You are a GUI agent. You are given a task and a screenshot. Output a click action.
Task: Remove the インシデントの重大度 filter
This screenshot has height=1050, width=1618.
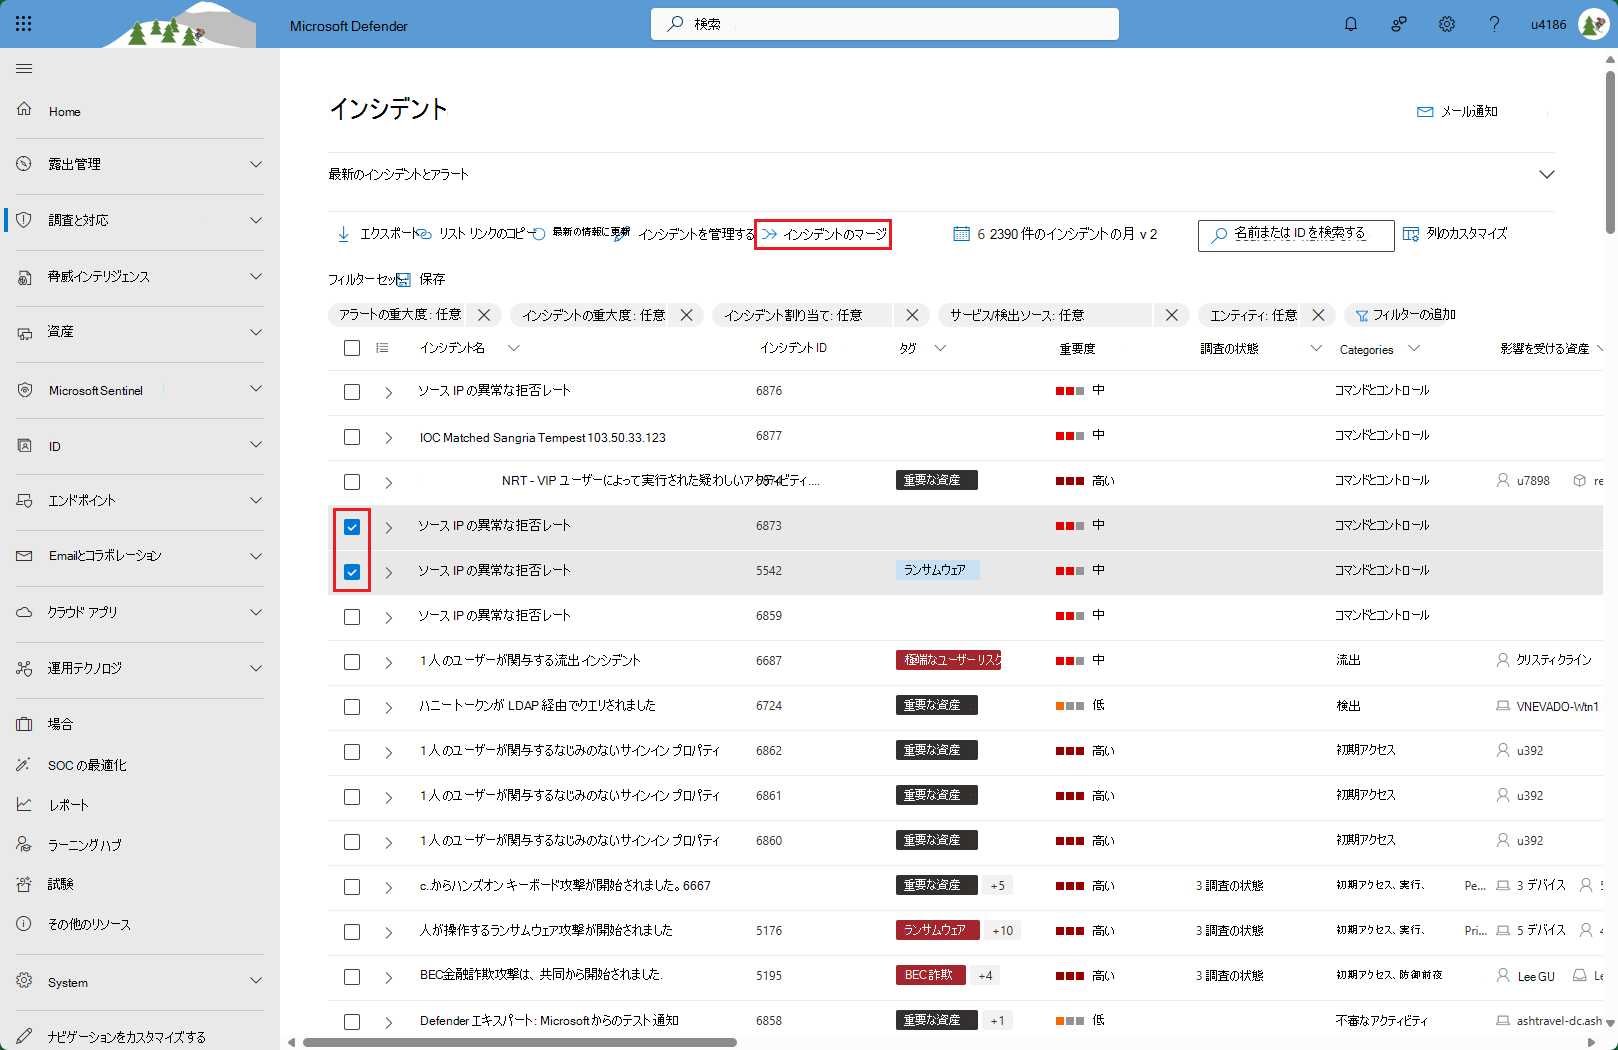pyautogui.click(x=687, y=315)
